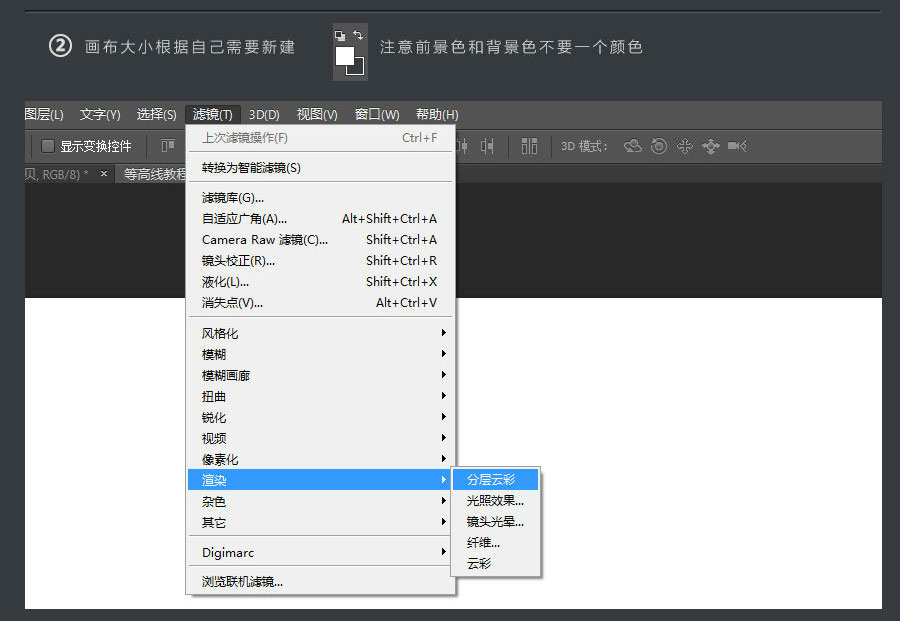Select 分层云彩 in the render submenu
Image resolution: width=900 pixels, height=621 pixels.
[495, 479]
